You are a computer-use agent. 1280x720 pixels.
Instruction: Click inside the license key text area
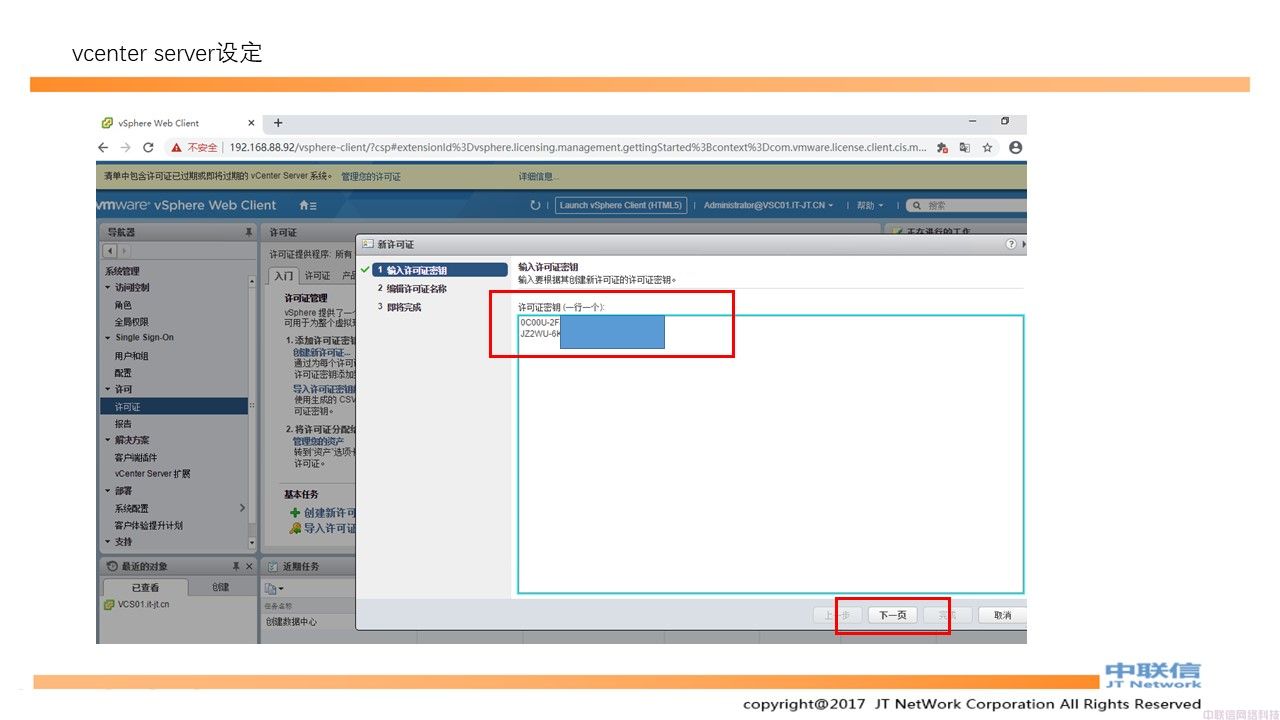click(x=770, y=470)
